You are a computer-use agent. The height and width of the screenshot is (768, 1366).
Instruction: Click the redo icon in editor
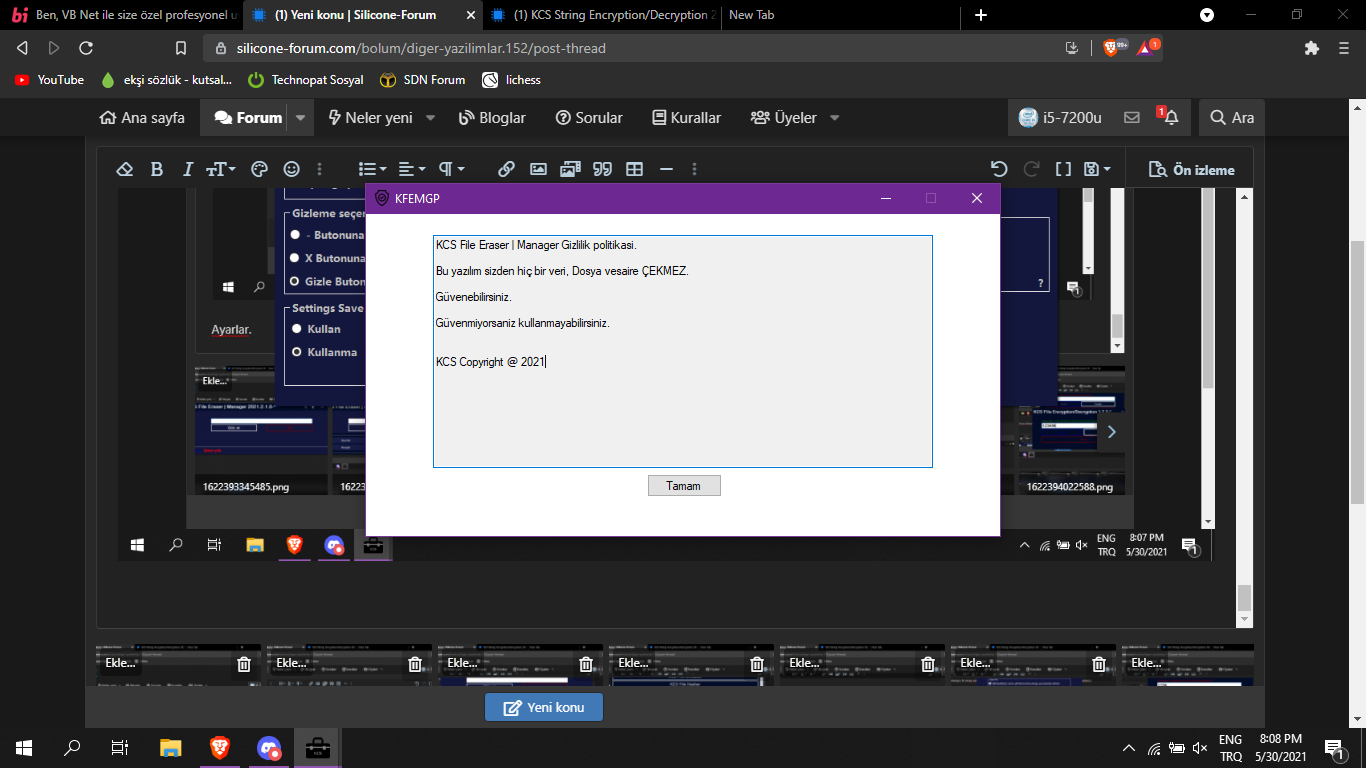[1031, 169]
